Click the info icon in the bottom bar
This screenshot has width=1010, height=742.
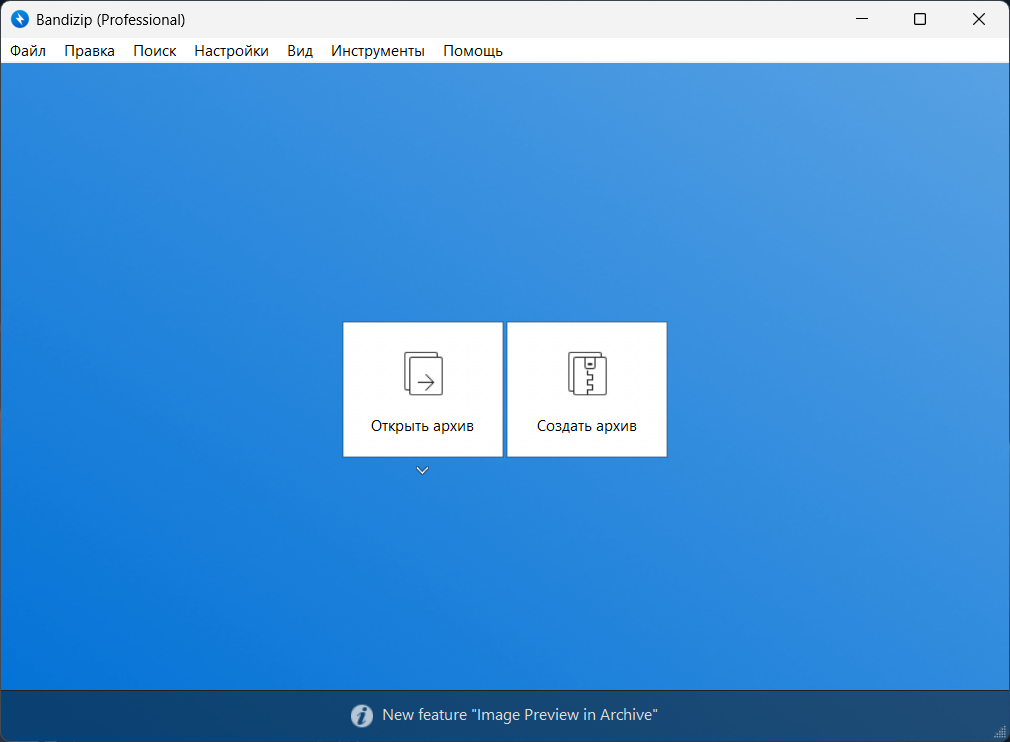coord(362,715)
